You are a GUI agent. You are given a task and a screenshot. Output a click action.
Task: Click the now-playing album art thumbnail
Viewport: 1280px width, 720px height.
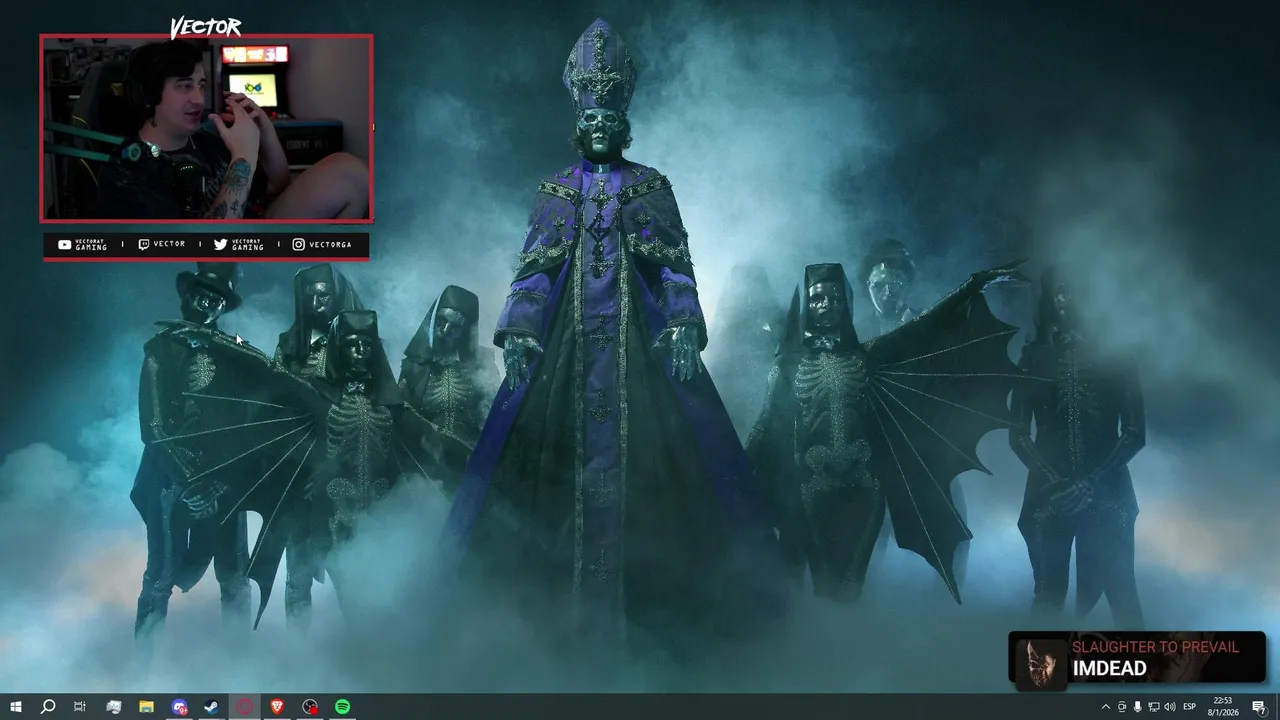[1041, 663]
